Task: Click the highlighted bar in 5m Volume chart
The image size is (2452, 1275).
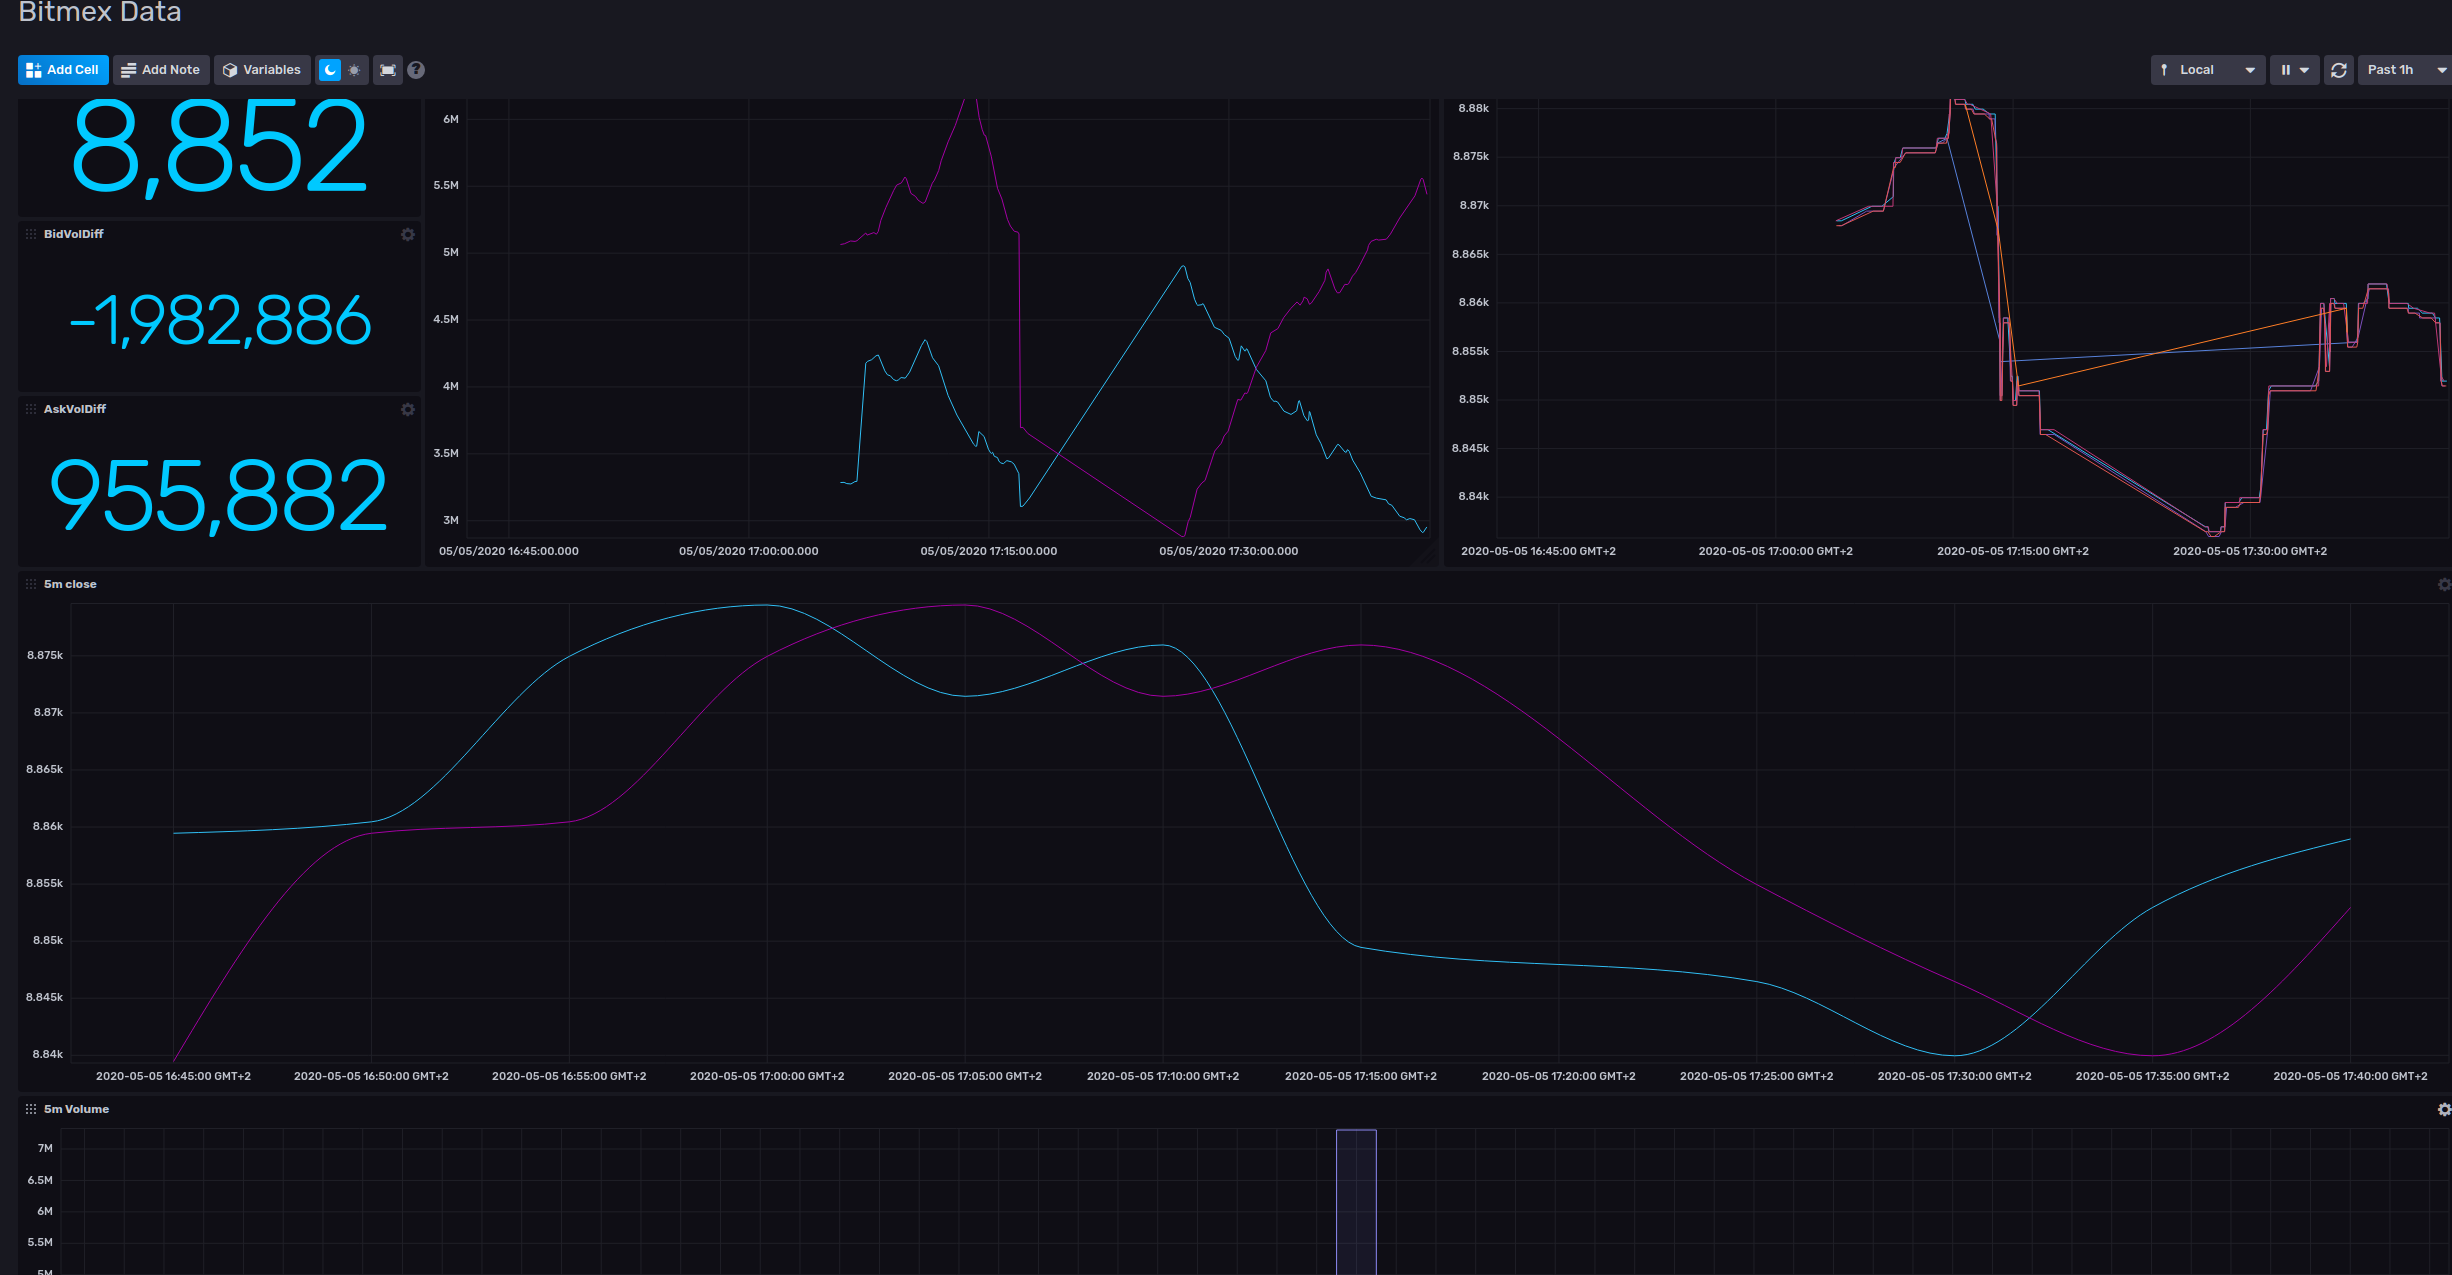Action: pyautogui.click(x=1356, y=1202)
